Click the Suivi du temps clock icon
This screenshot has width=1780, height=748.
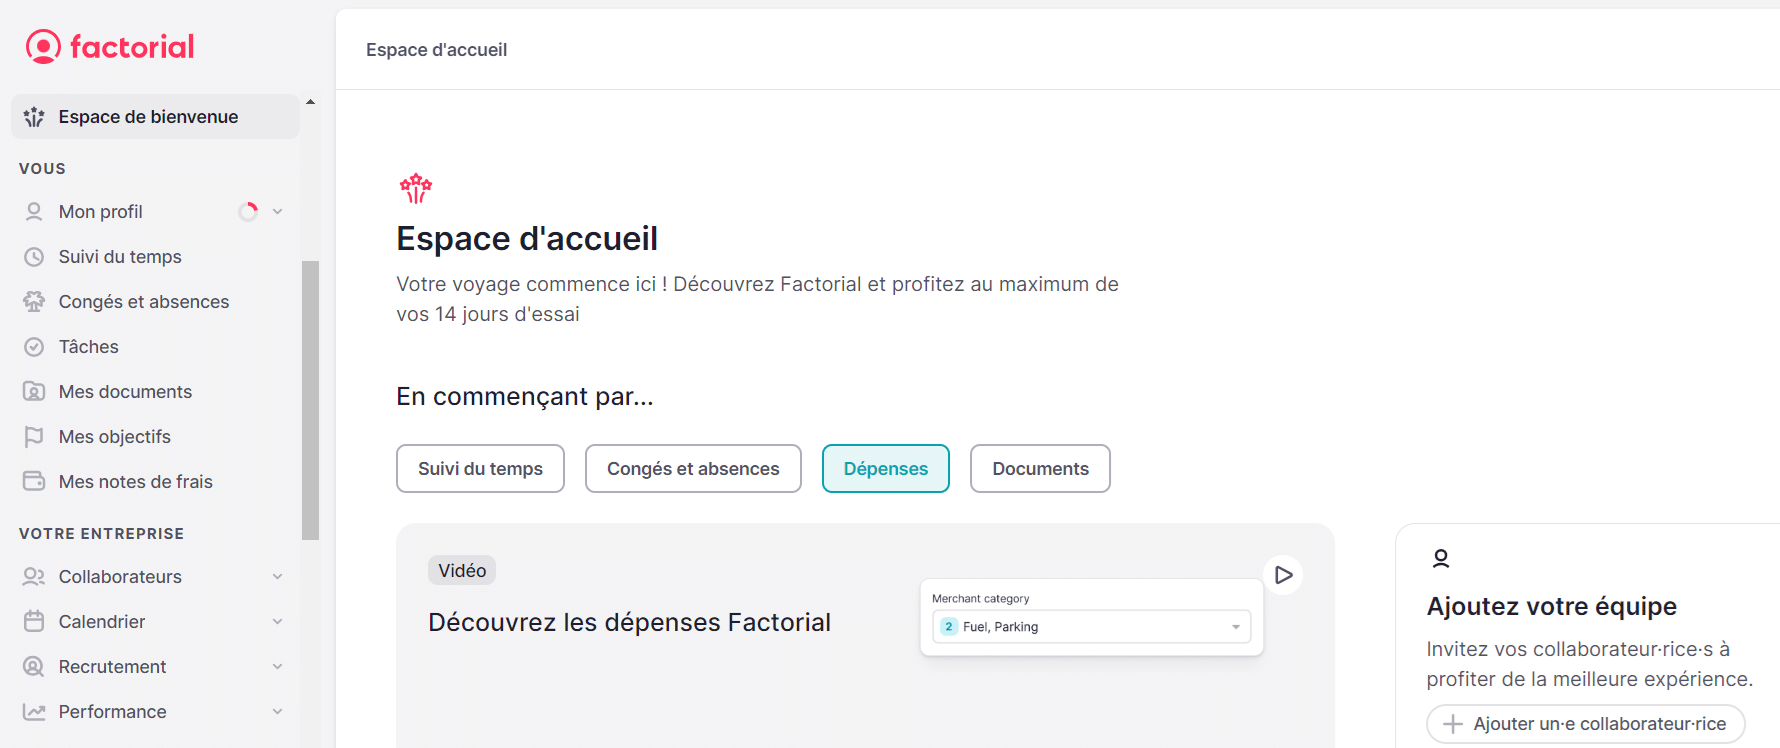click(x=34, y=257)
